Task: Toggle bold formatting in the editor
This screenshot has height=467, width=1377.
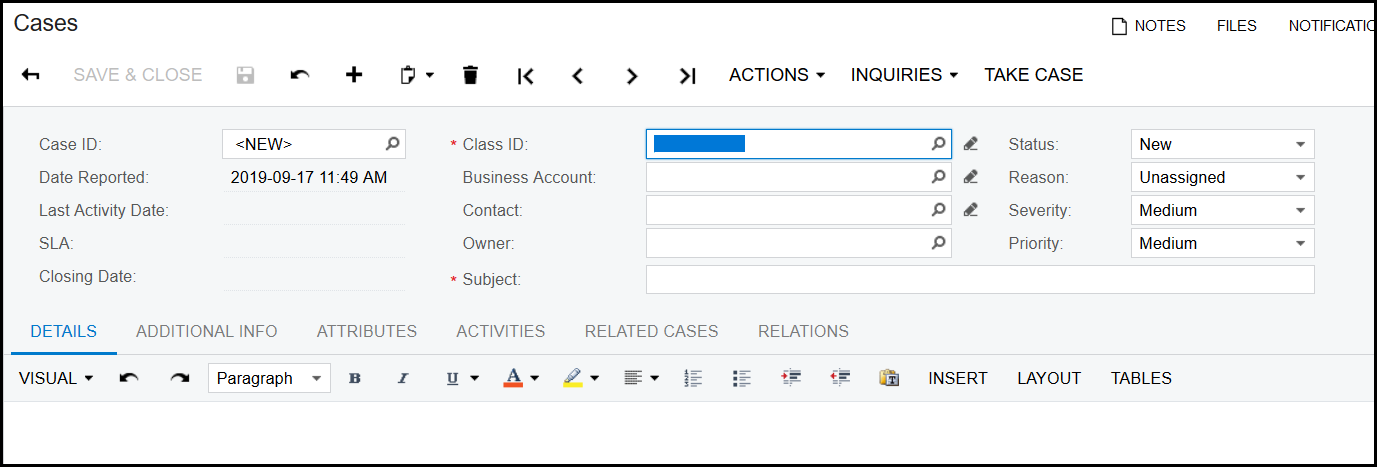Action: coord(354,378)
